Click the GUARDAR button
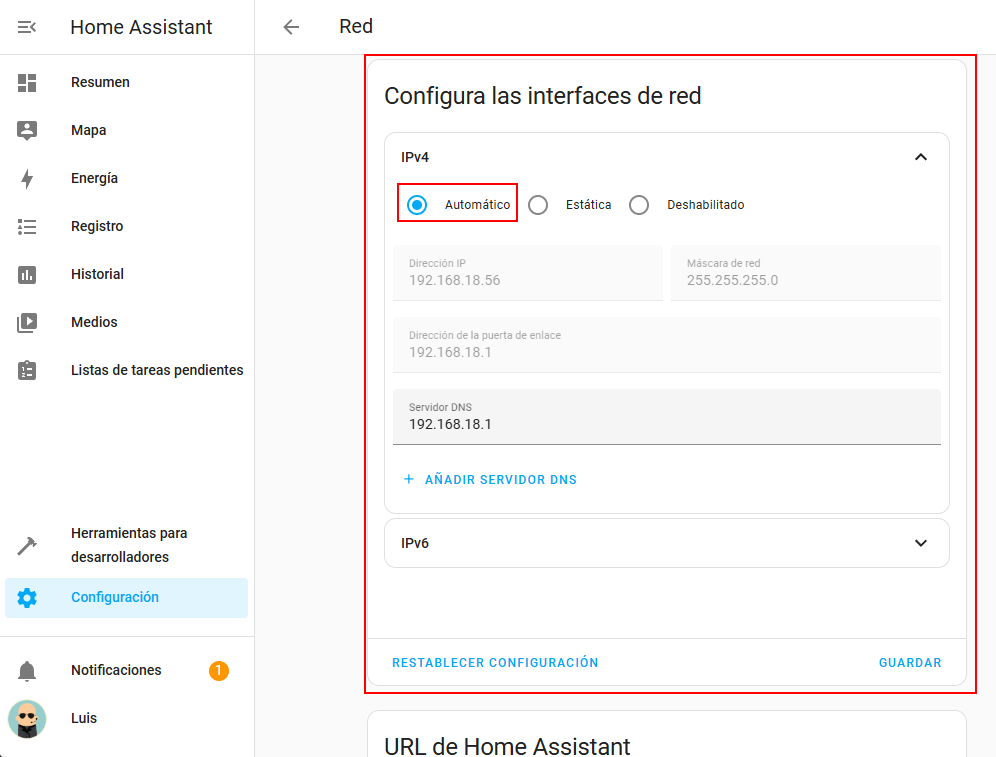 (x=910, y=663)
